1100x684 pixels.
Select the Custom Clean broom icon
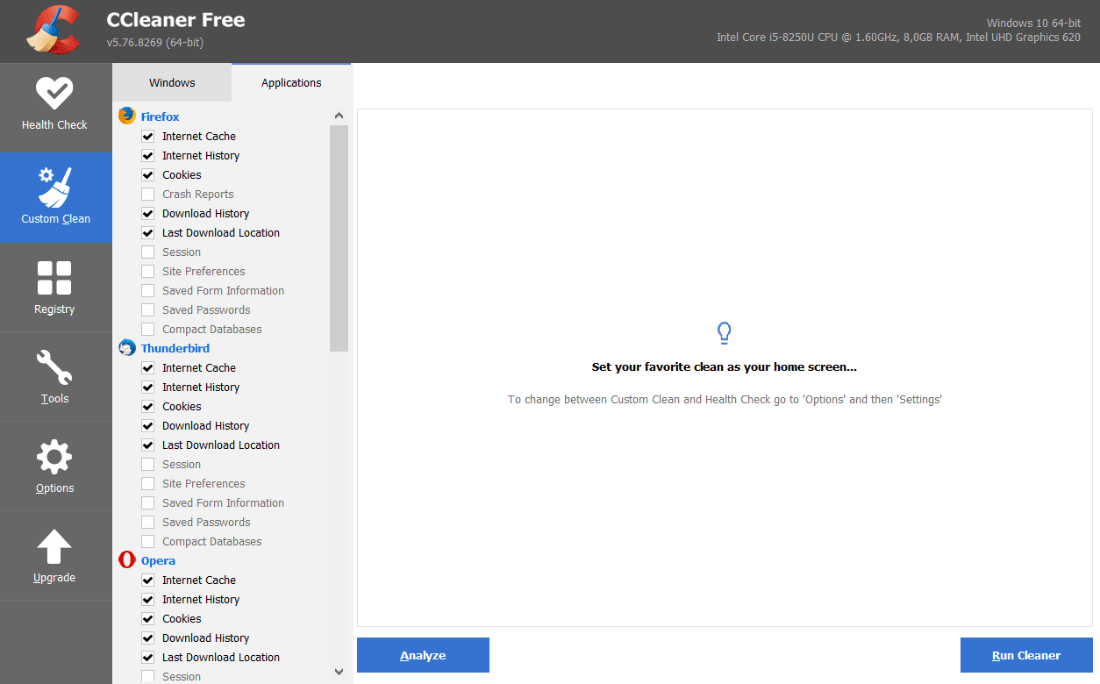click(x=55, y=187)
